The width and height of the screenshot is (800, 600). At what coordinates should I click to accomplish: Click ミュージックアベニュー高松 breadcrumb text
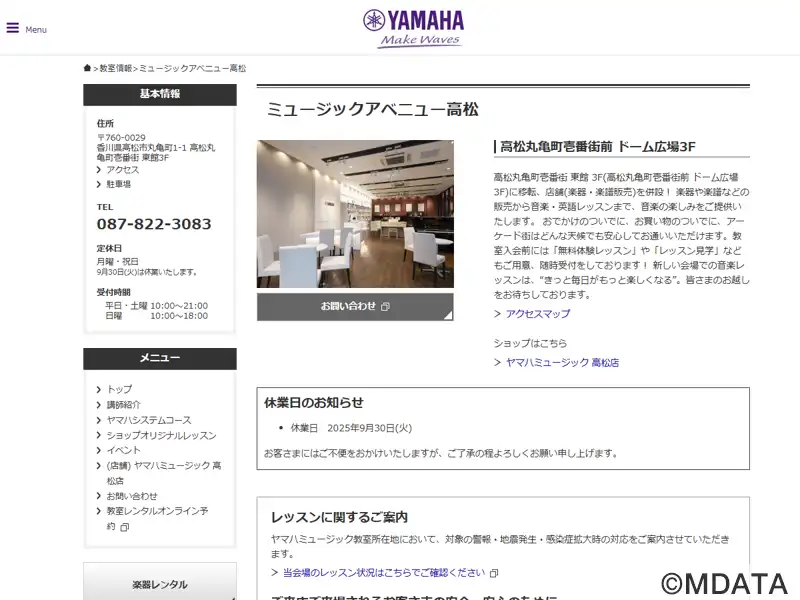tap(192, 68)
